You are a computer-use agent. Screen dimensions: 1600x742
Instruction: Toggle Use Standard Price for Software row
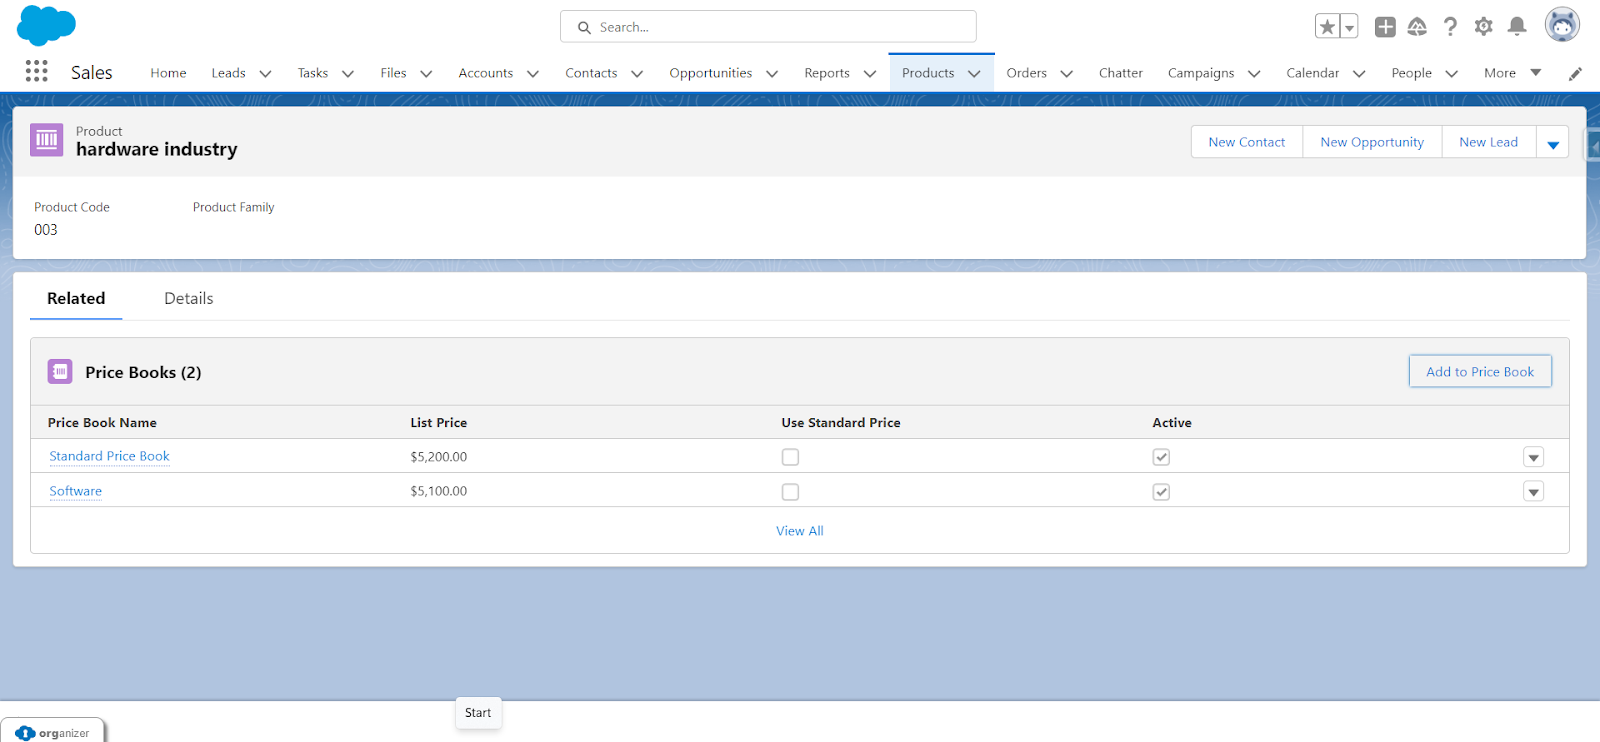(x=790, y=492)
